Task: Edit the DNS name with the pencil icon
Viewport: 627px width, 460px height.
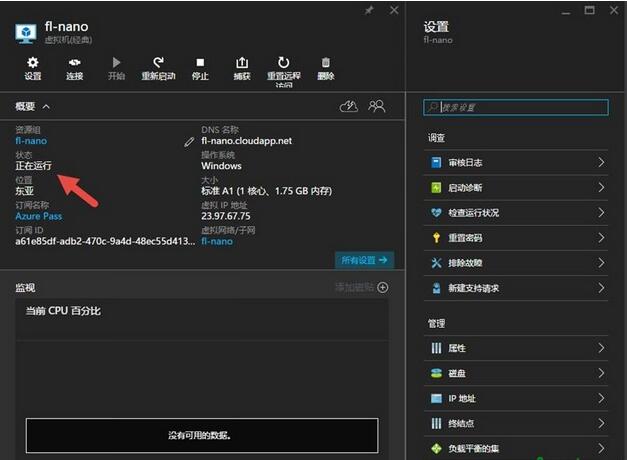Action: tap(189, 142)
